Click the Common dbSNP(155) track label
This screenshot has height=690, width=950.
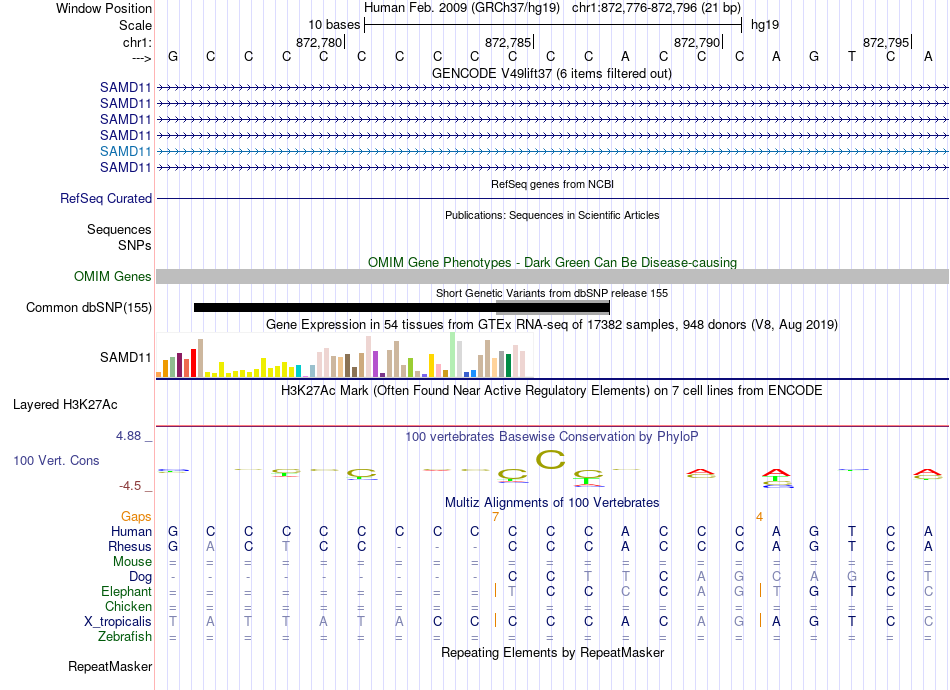[88, 307]
